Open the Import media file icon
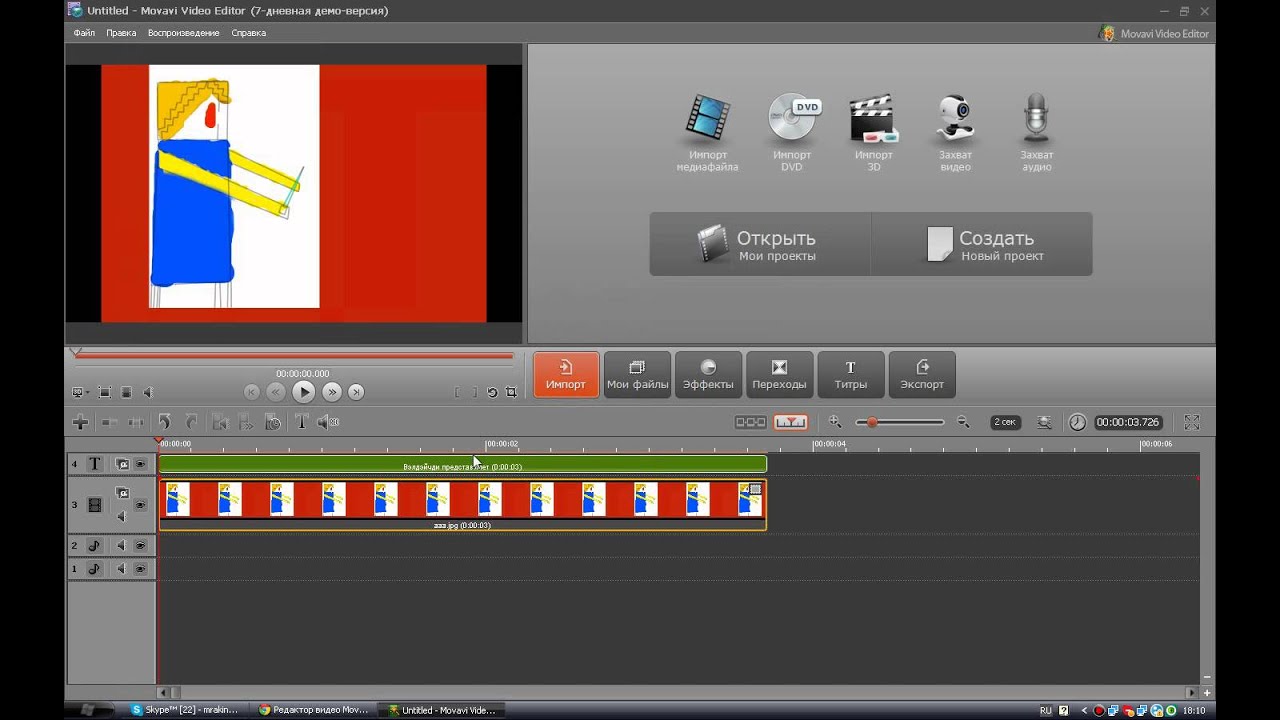Viewport: 1280px width, 720px height. pos(707,118)
